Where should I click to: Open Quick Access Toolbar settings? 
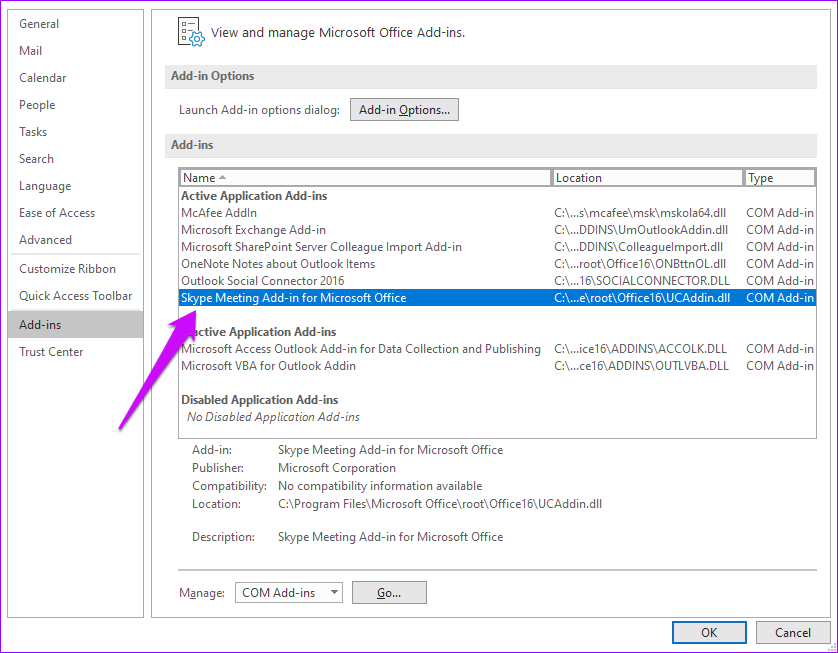75,296
